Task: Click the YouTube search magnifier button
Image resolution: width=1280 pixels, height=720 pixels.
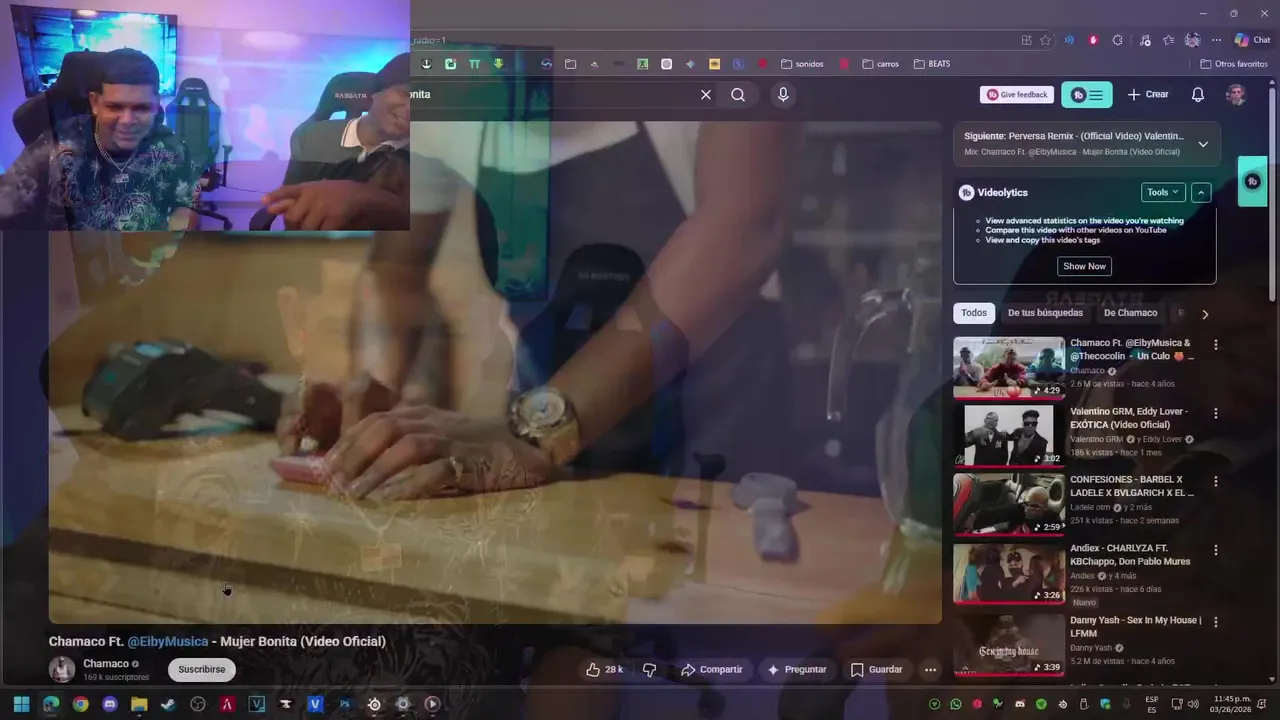Action: (738, 95)
